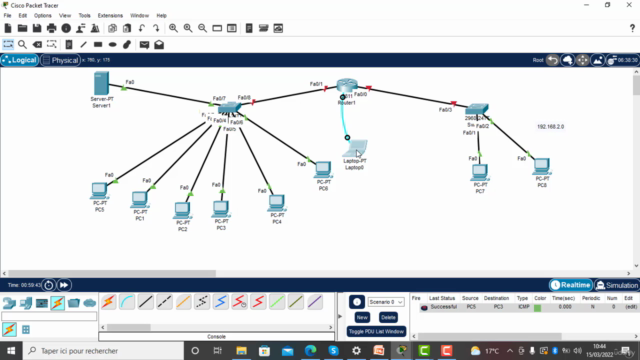Select the Place Note tool
This screenshot has width=640, height=360.
click(x=69, y=44)
